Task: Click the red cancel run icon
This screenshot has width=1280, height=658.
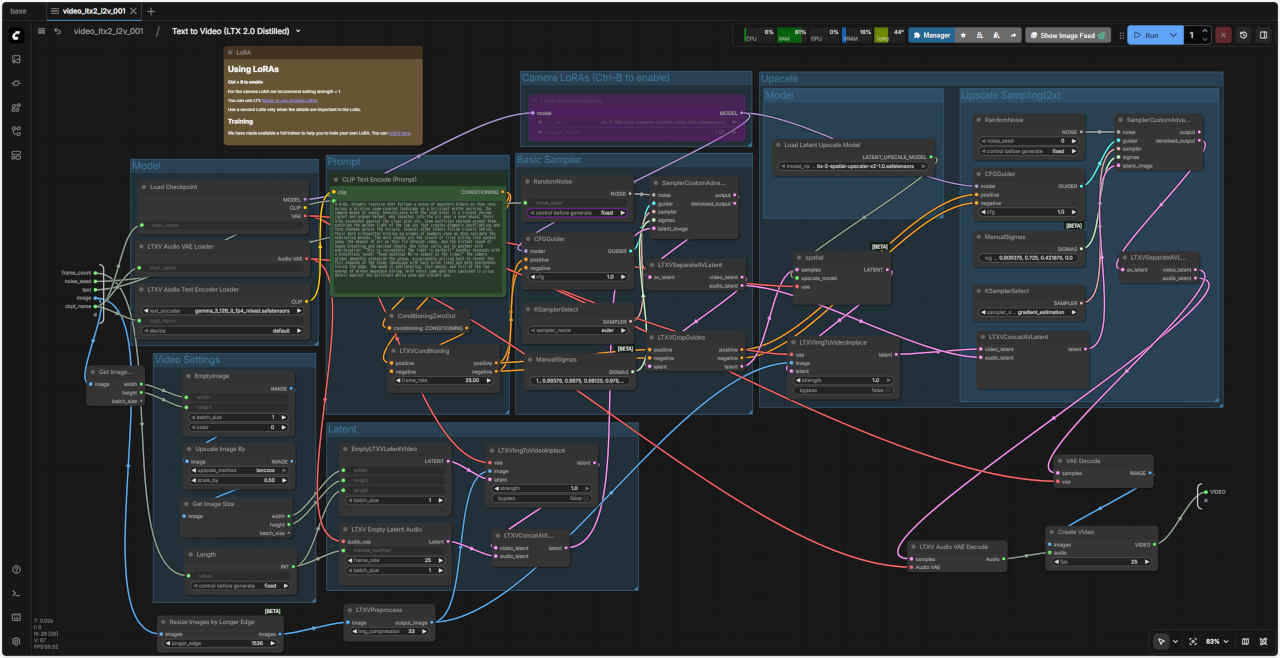Action: (1223, 35)
